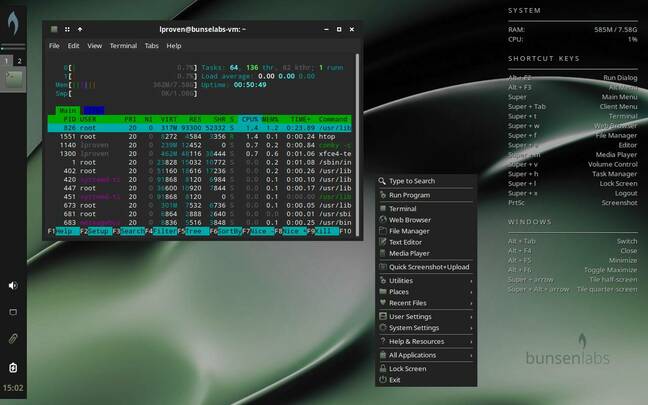Image resolution: width=648 pixels, height=405 pixels.
Task: Switch to workspace 2 in the pager
Action: click(x=18, y=61)
